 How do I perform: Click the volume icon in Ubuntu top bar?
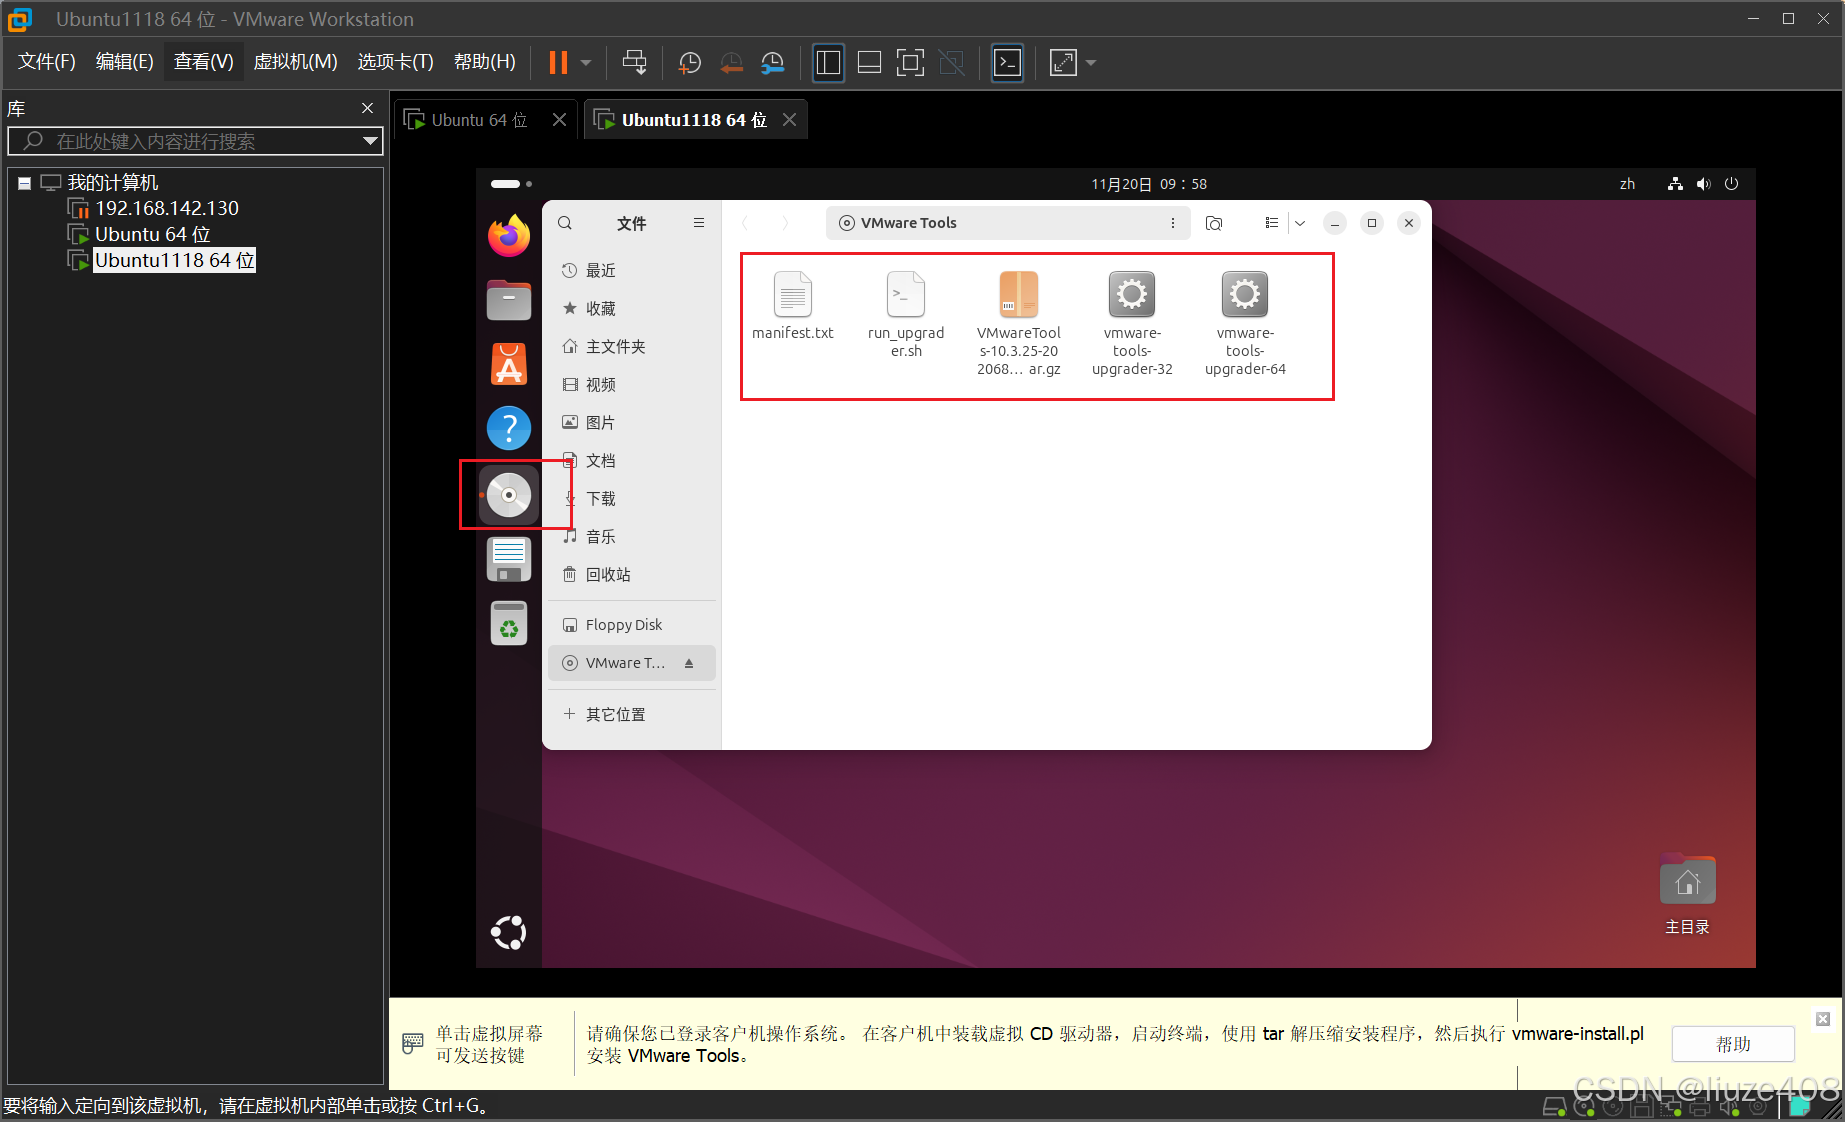(x=1703, y=184)
